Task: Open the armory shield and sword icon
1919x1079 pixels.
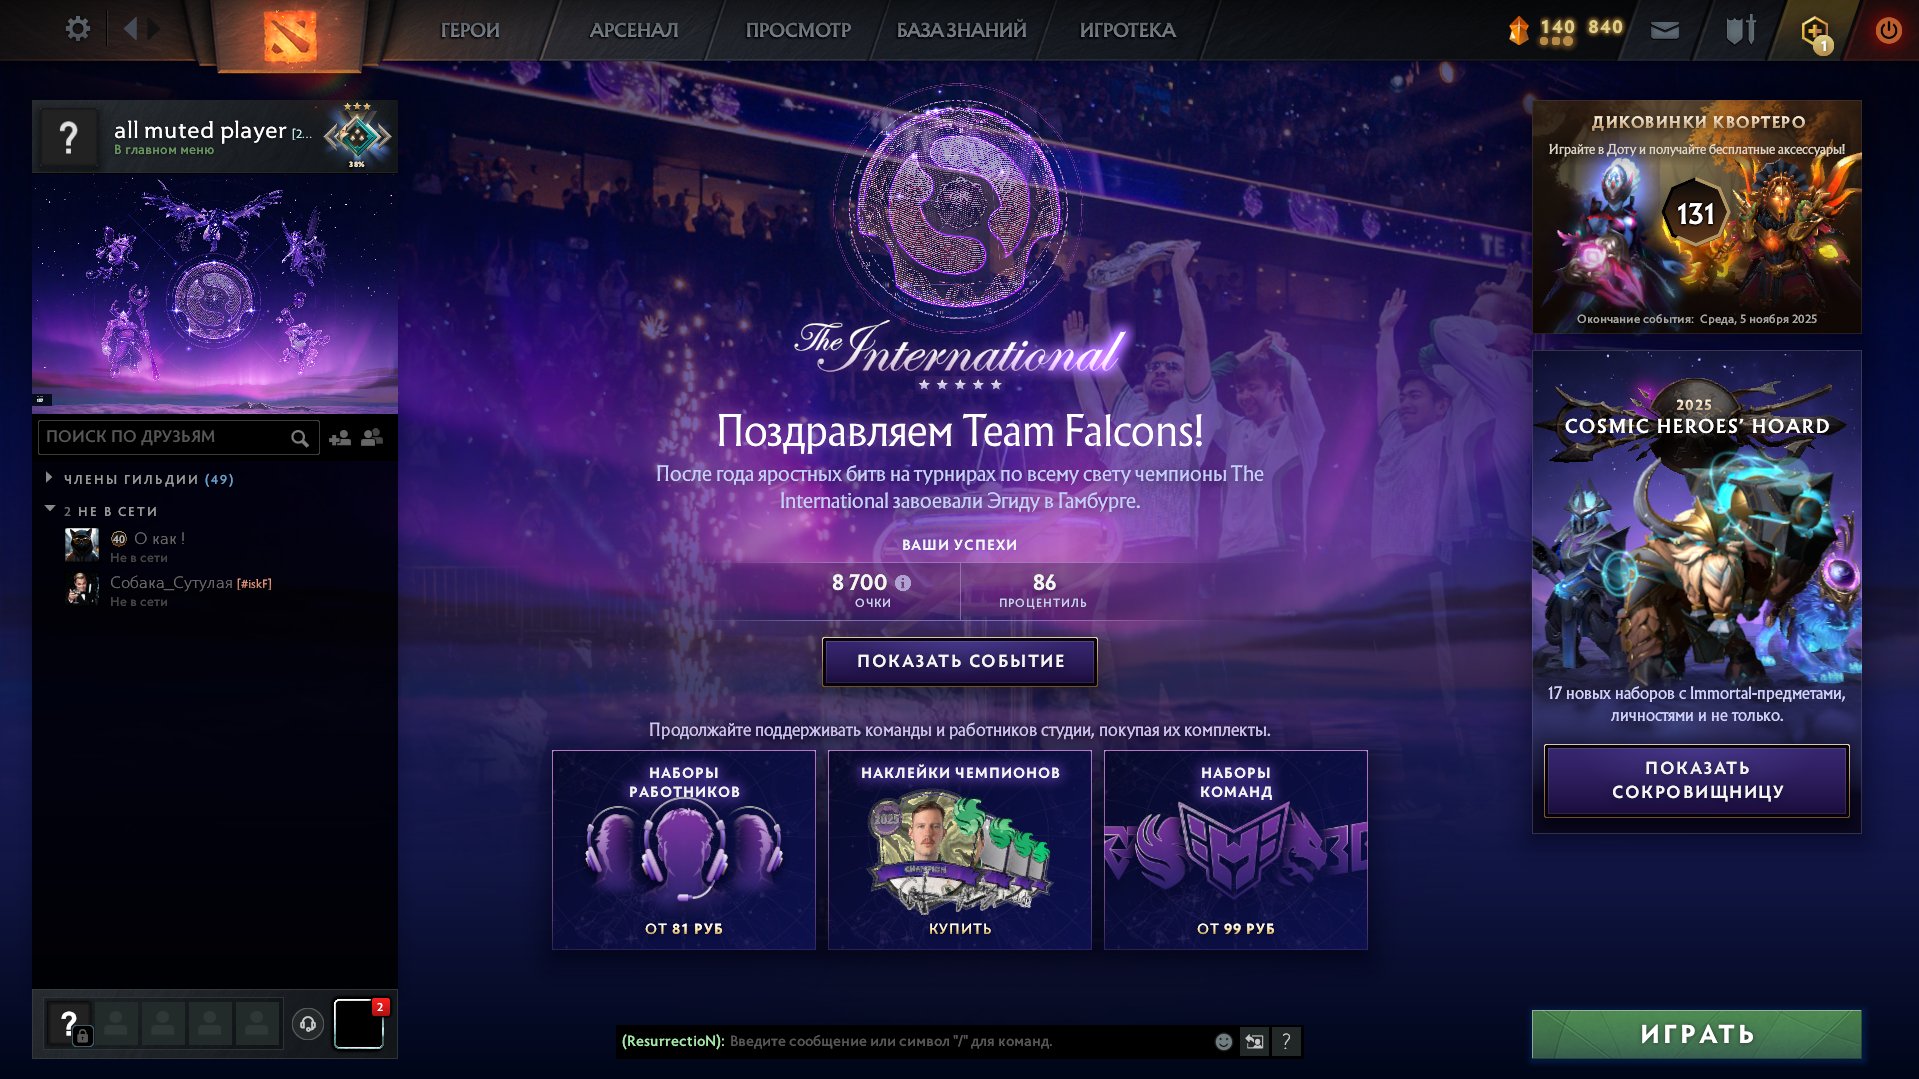Action: coord(1740,30)
